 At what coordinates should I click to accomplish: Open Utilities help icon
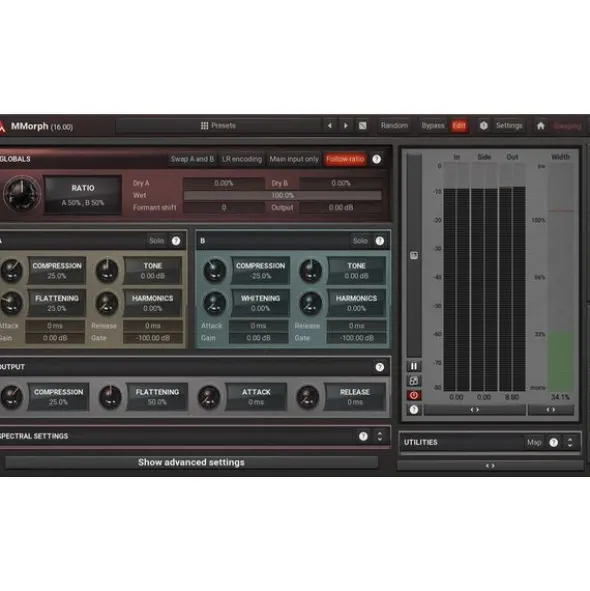553,442
